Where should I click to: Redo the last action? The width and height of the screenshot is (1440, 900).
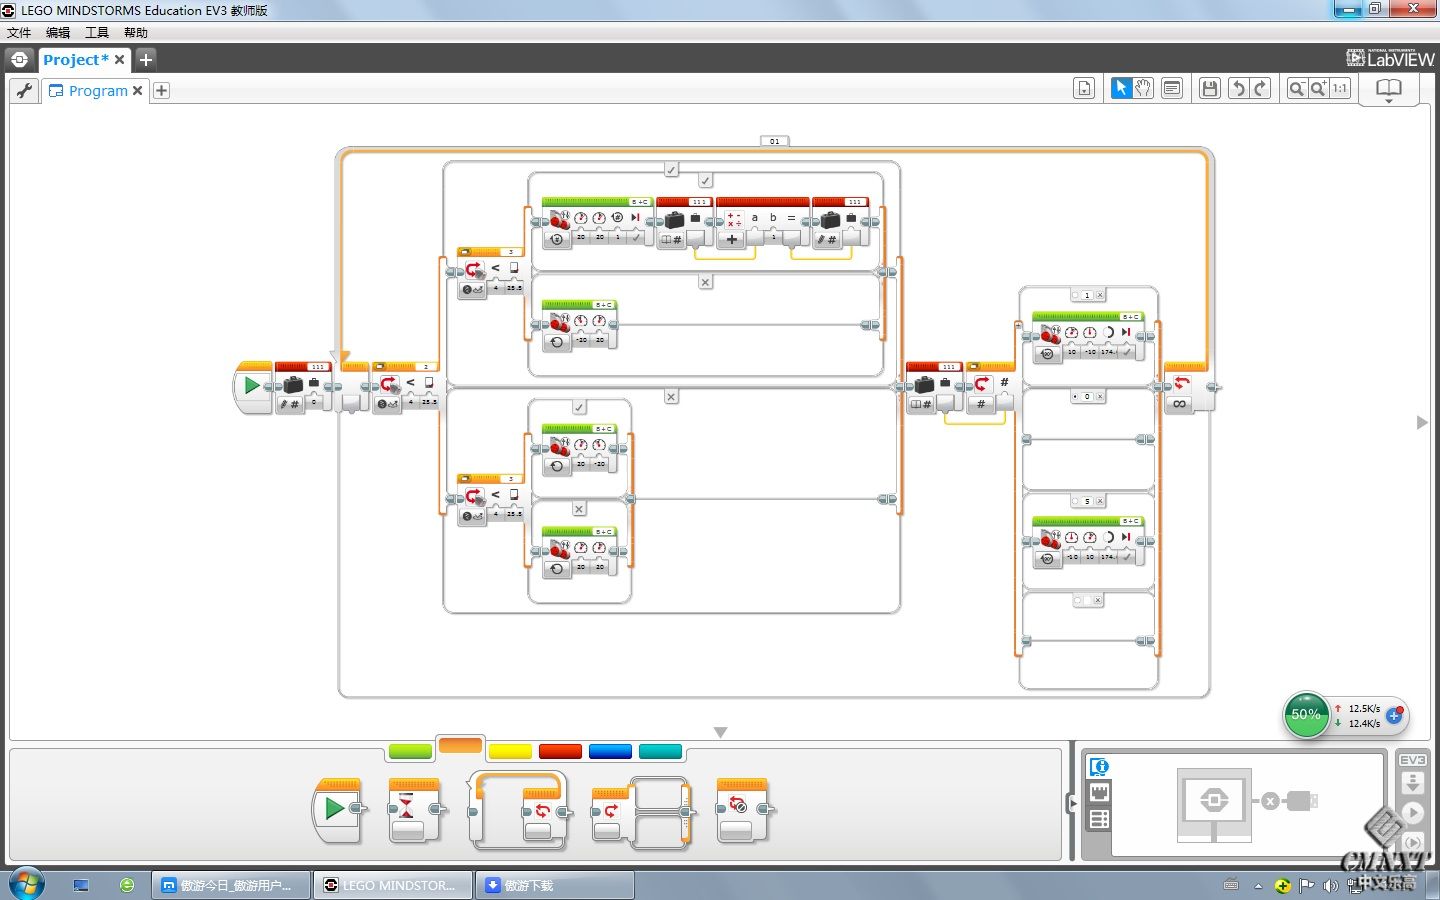coord(1261,89)
